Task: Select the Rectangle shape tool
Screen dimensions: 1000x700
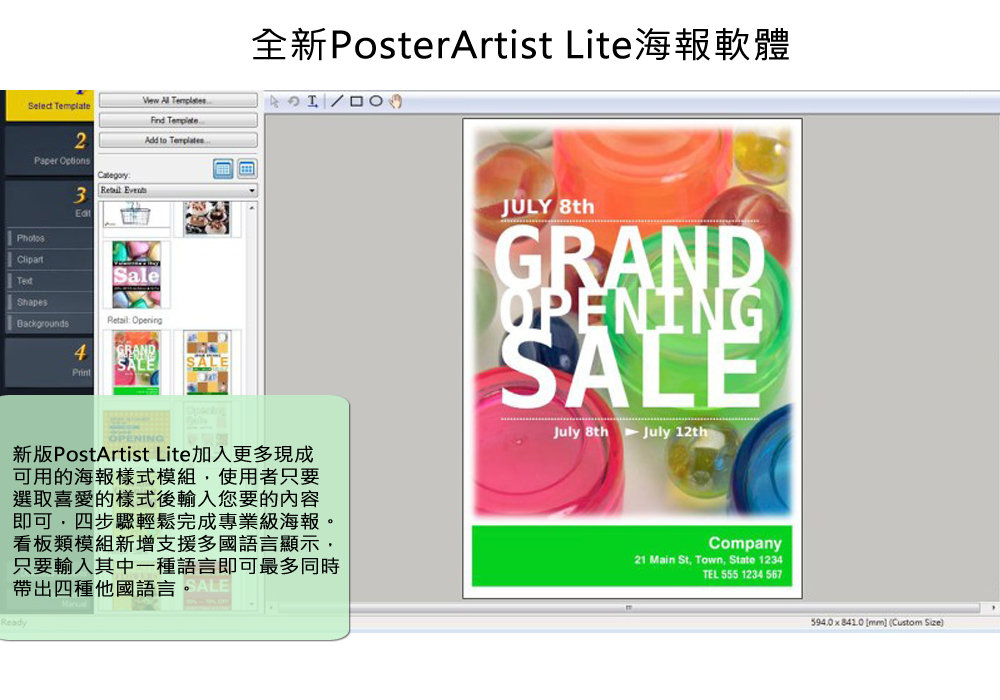Action: pos(357,101)
